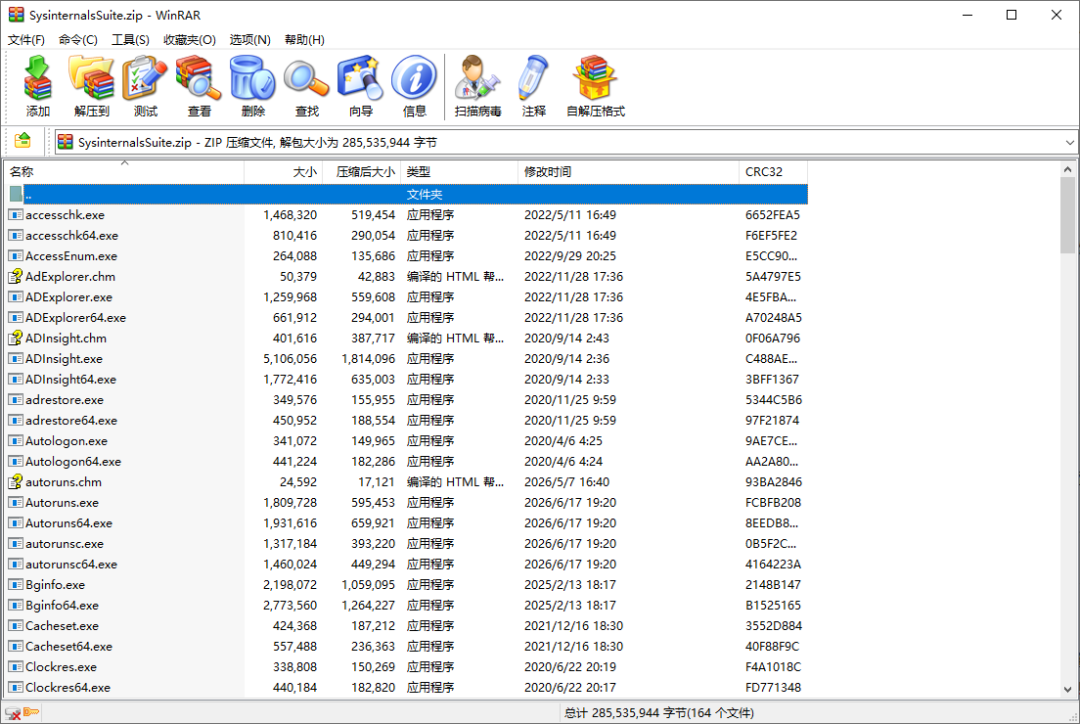Image resolution: width=1080 pixels, height=724 pixels.
Task: Select the ADInsight.exe file name
Action: pyautogui.click(x=64, y=359)
